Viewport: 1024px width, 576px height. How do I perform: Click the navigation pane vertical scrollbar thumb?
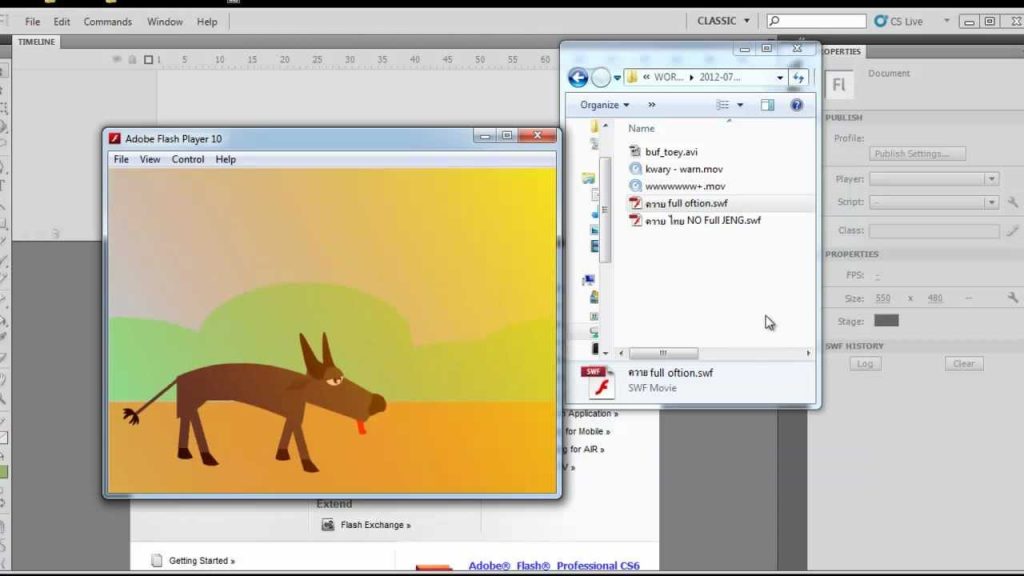pos(605,209)
